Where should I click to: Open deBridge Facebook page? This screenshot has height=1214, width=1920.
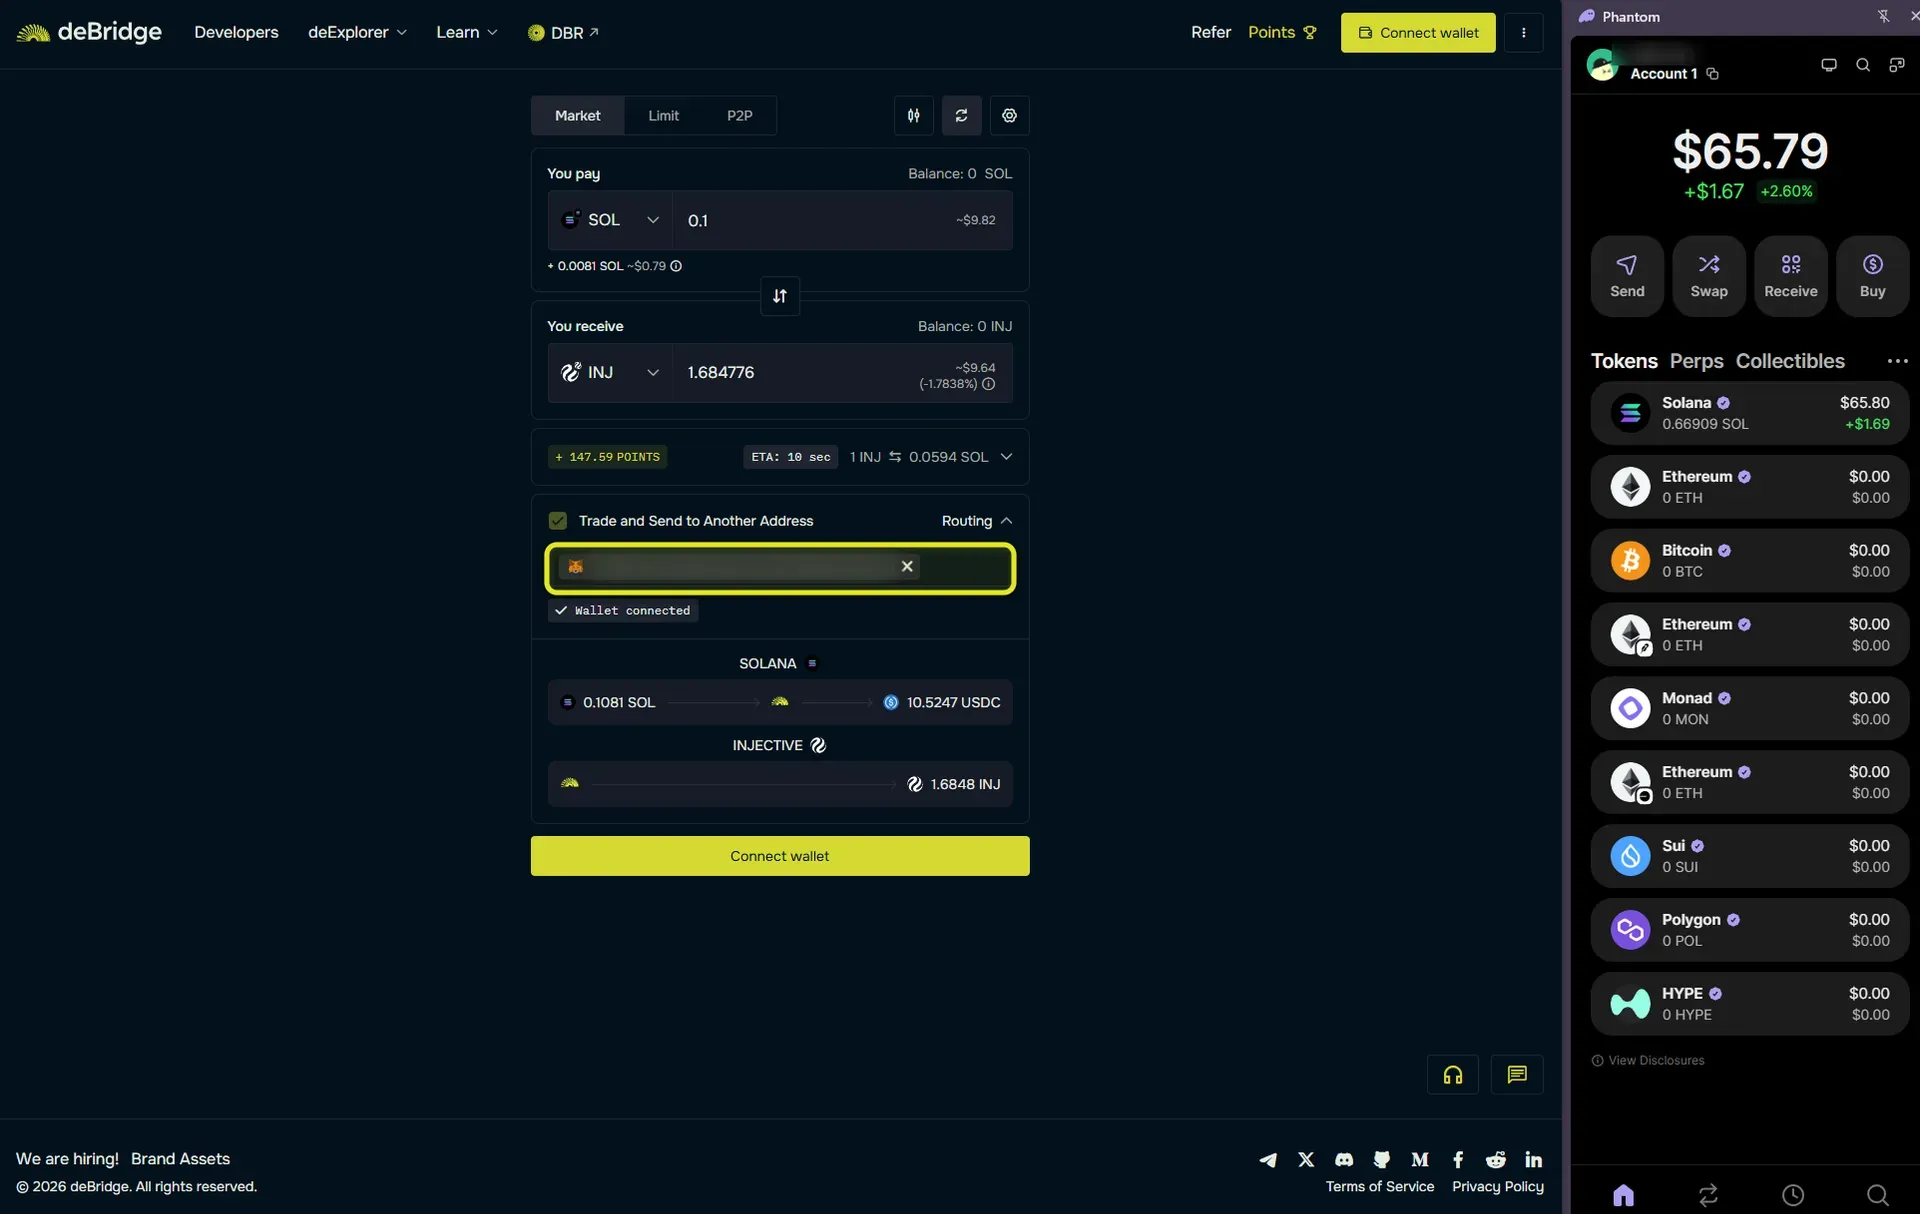click(1458, 1160)
